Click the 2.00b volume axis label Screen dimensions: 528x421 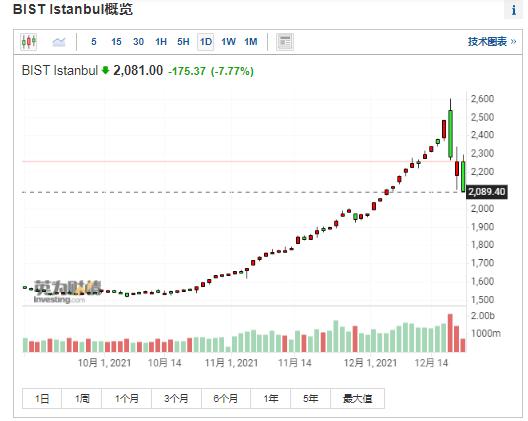point(483,316)
